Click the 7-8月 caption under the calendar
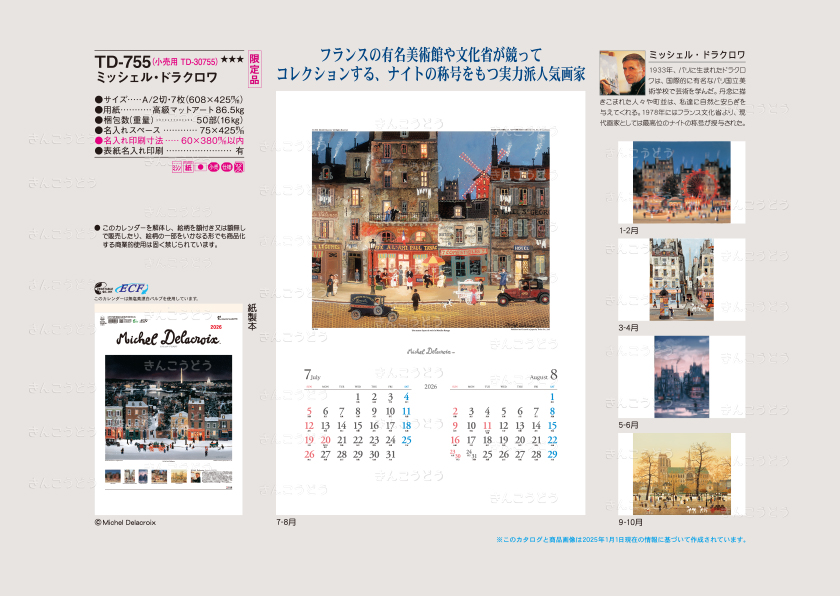The height and width of the screenshot is (596, 840). [286, 522]
